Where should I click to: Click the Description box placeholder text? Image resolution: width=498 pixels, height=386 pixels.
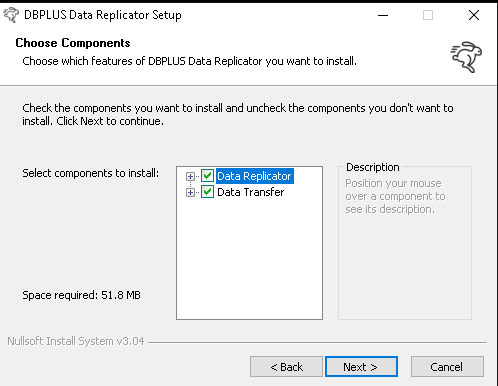tap(395, 196)
